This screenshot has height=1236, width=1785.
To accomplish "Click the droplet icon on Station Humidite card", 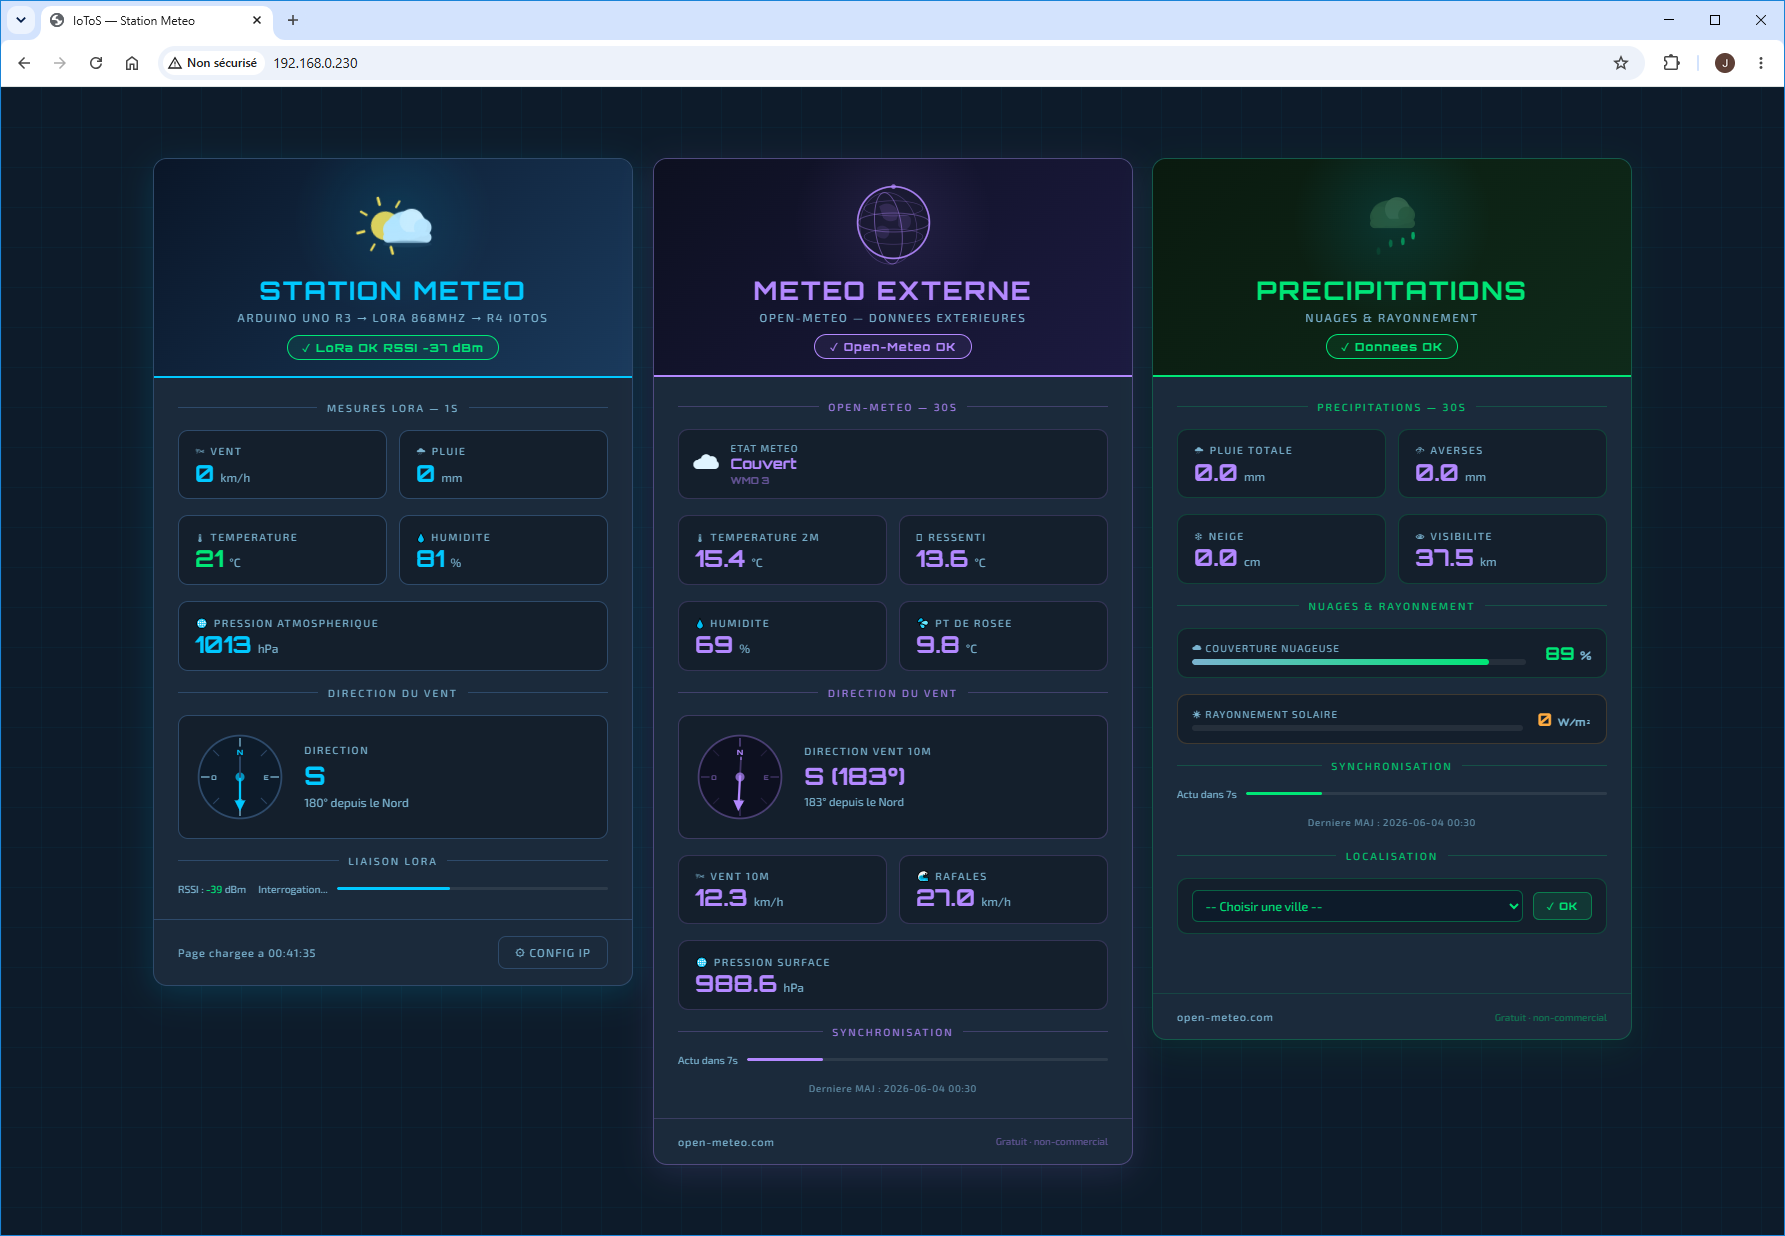I will click(x=421, y=538).
